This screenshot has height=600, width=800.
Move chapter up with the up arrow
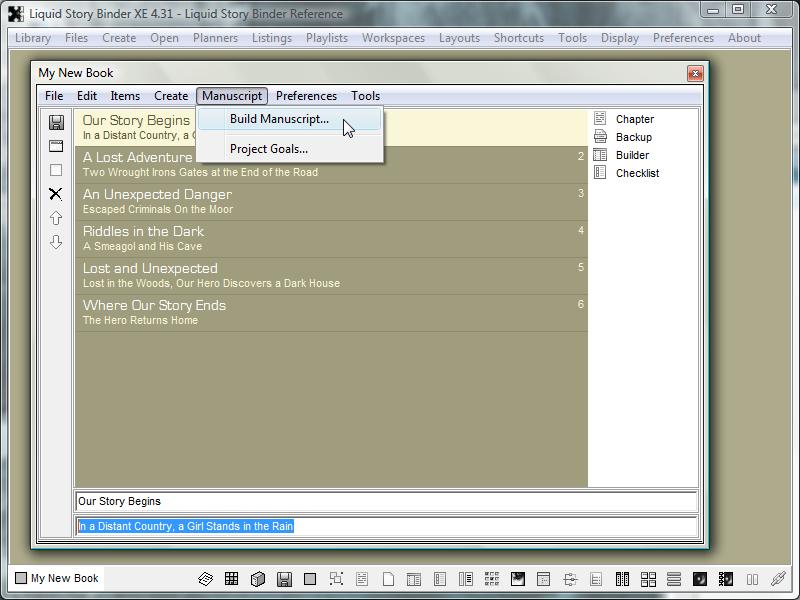(x=56, y=218)
